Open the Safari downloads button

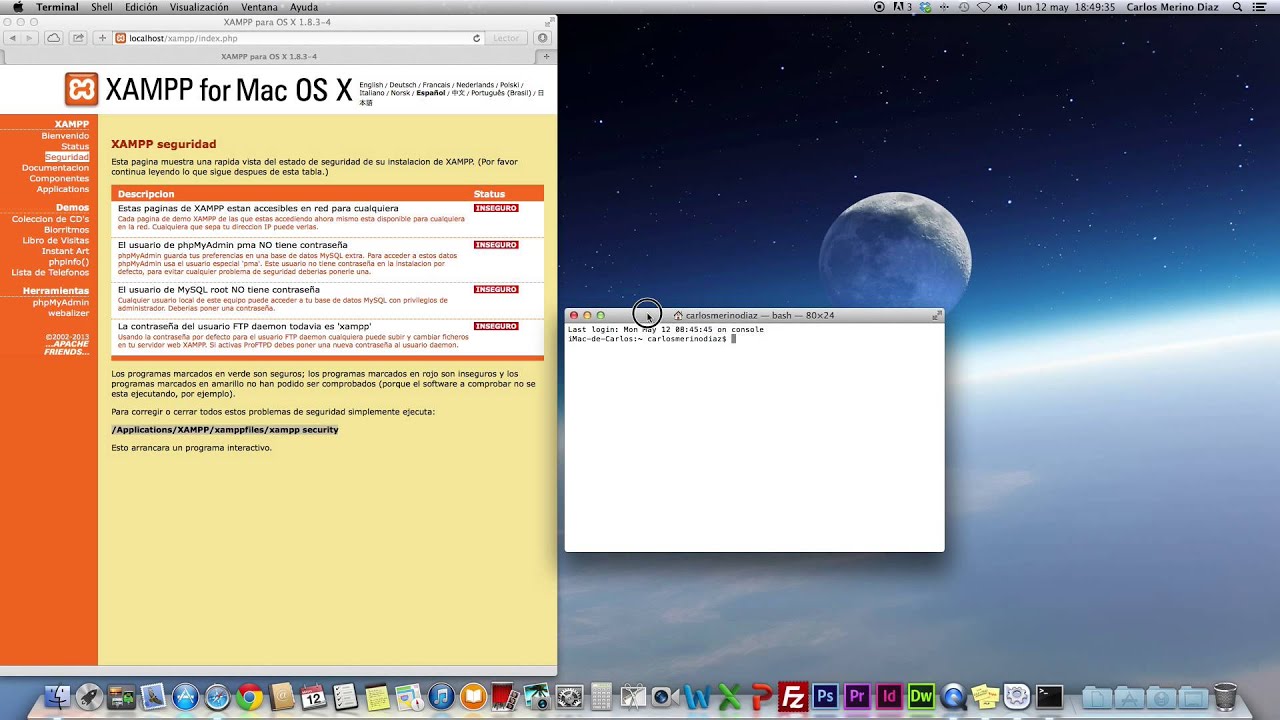click(543, 38)
